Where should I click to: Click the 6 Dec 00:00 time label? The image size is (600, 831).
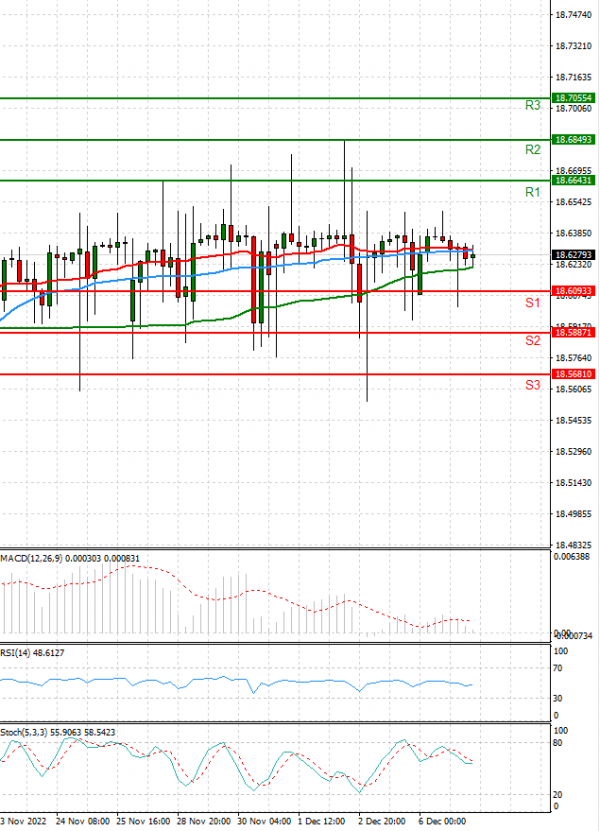click(443, 821)
